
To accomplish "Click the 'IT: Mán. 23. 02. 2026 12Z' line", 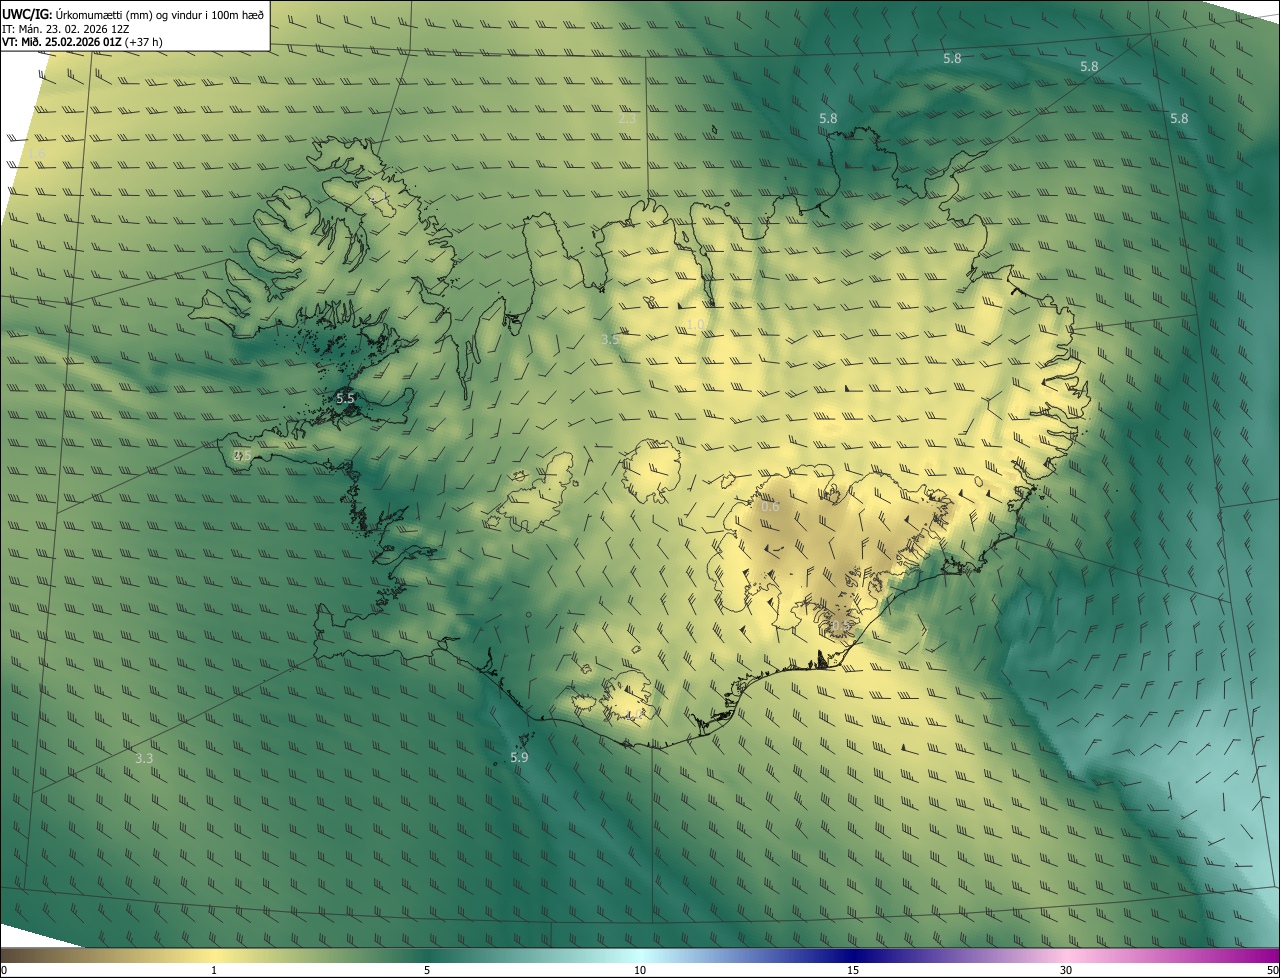I will coord(66,28).
